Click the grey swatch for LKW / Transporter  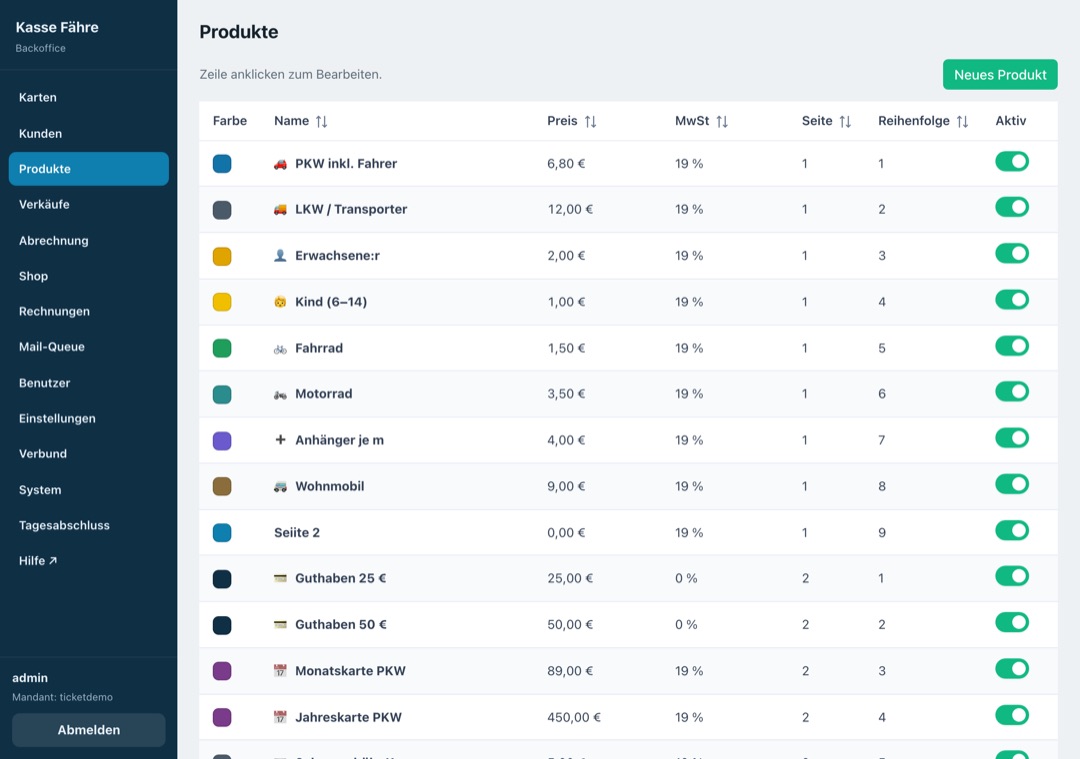(x=222, y=210)
